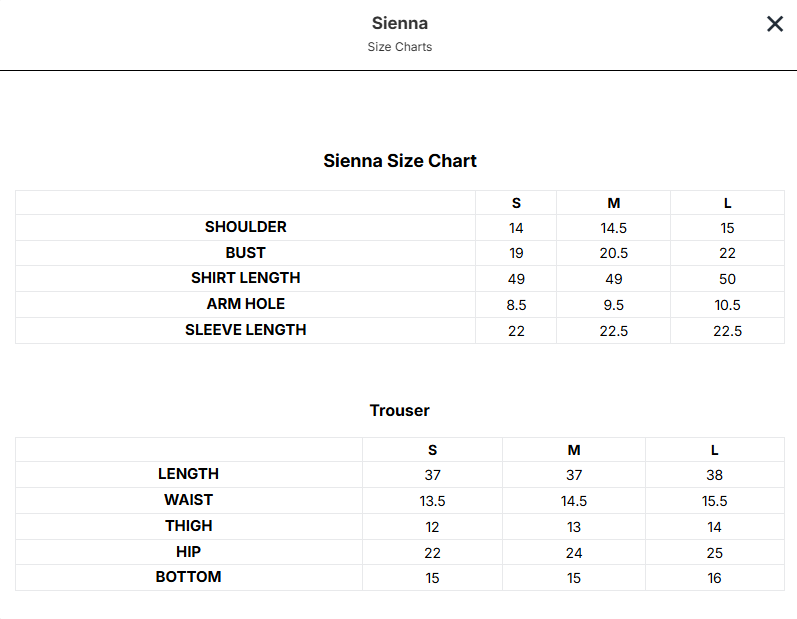Click the 20.5 bust value for medium
Viewport: 797px width, 619px height.
(614, 253)
